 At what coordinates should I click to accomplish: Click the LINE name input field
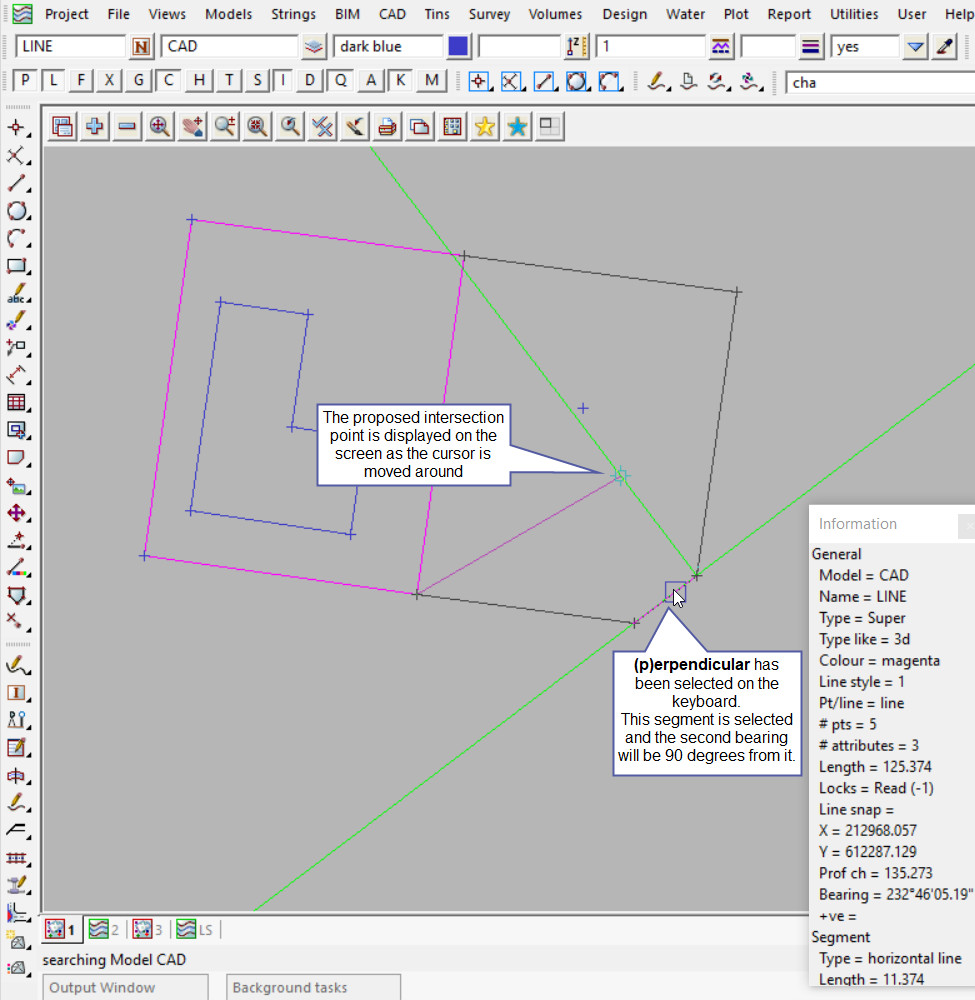pos(70,47)
